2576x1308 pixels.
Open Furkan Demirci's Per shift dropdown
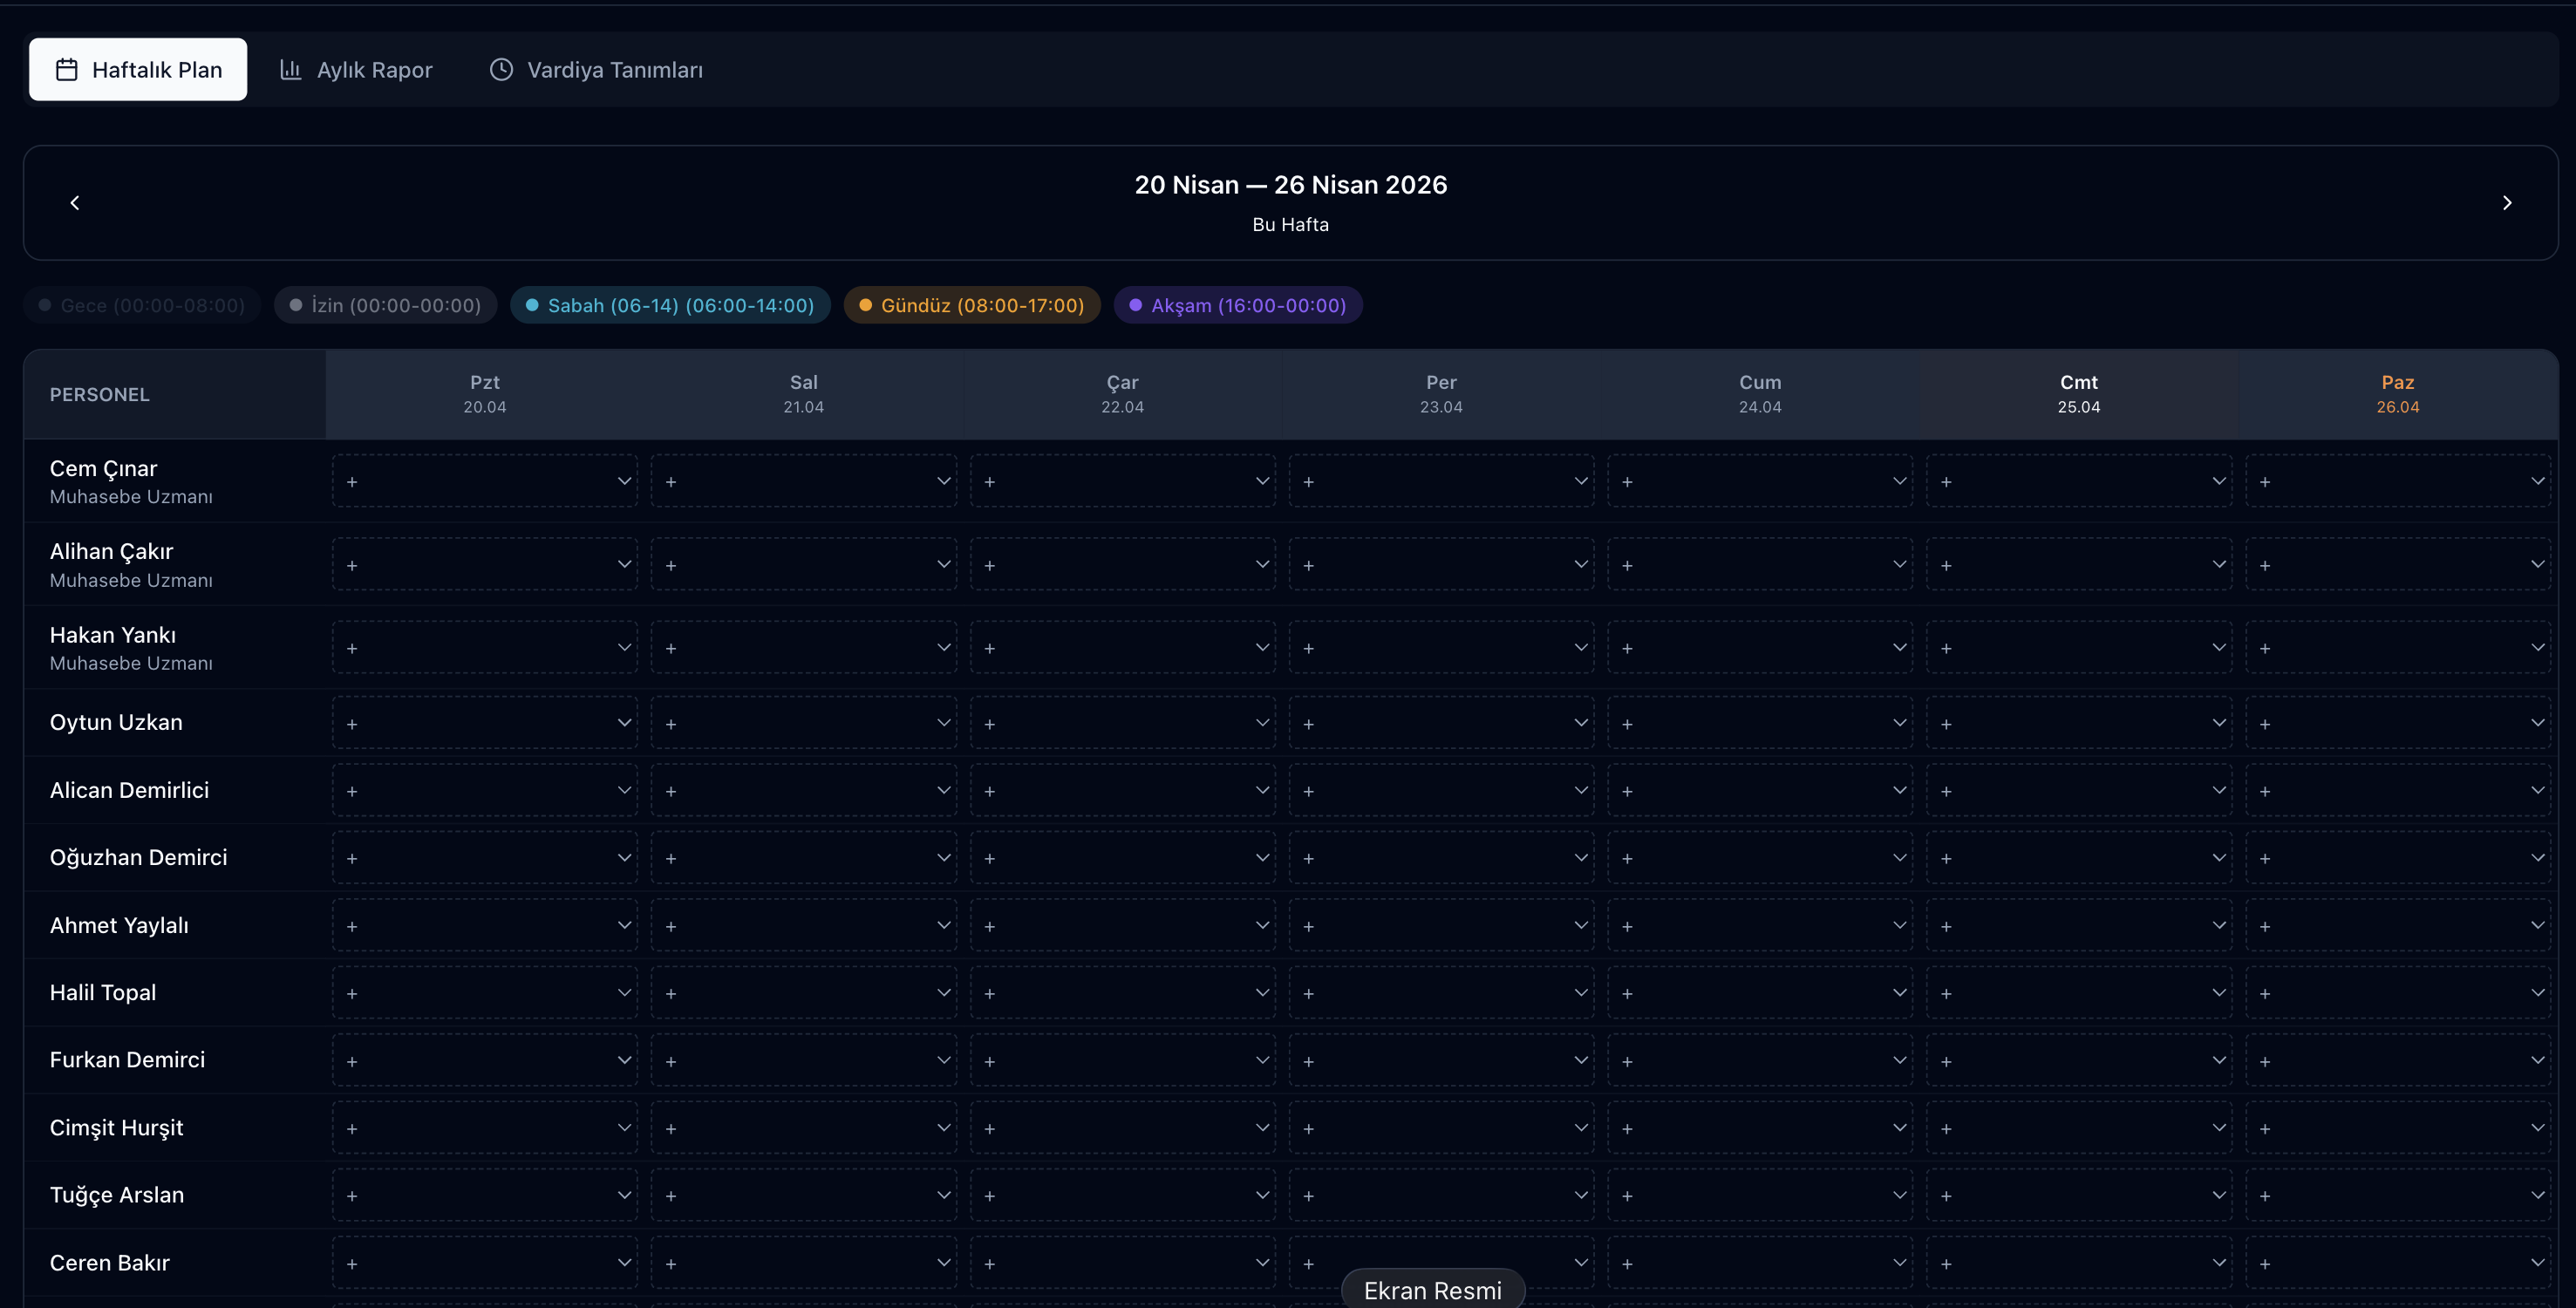point(1441,1060)
